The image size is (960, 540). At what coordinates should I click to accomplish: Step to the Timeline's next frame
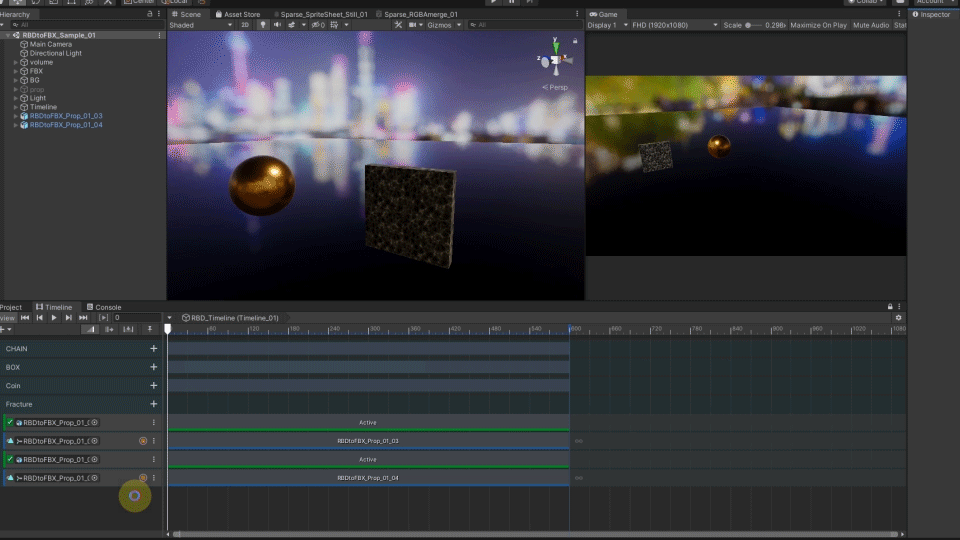click(x=68, y=317)
